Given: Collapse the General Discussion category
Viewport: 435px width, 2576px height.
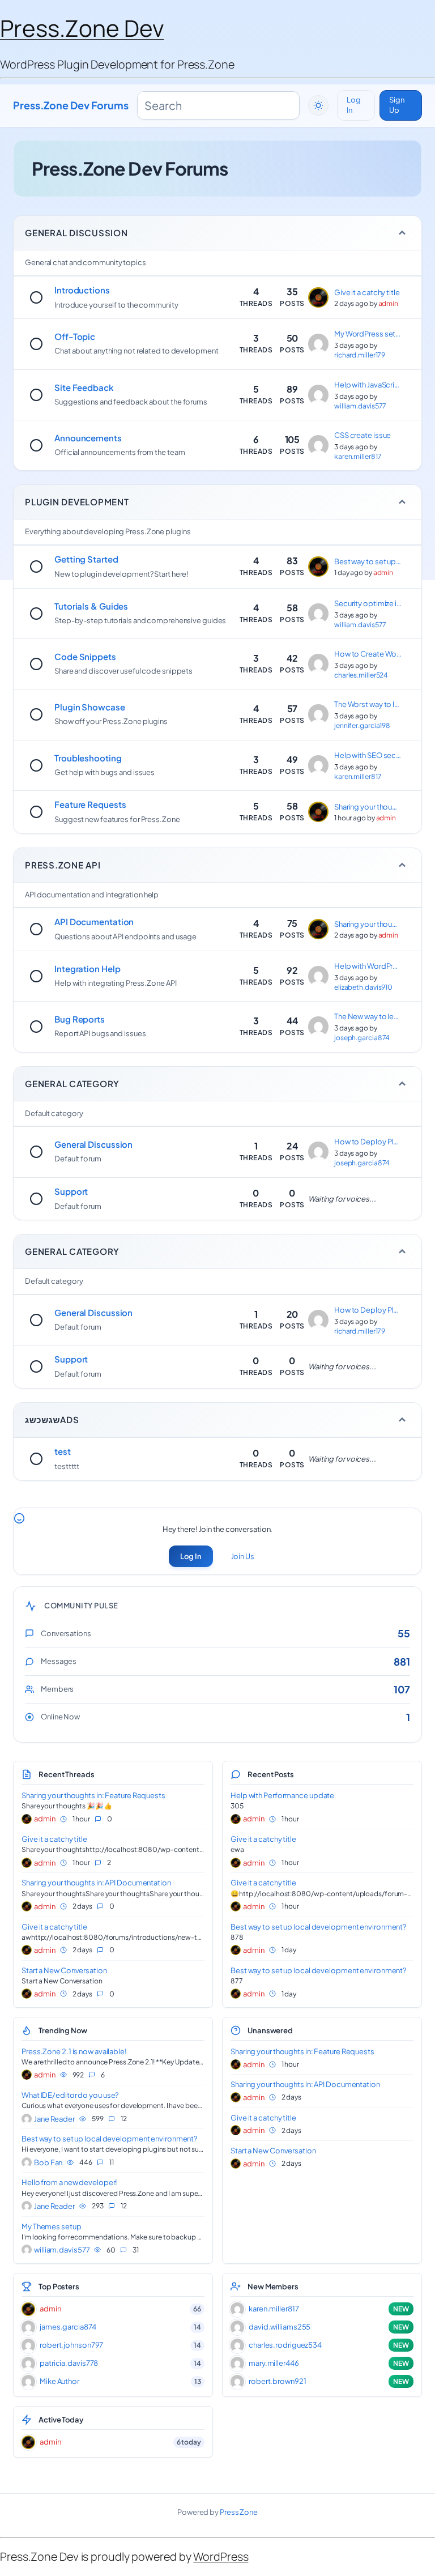Looking at the screenshot, I should point(402,233).
